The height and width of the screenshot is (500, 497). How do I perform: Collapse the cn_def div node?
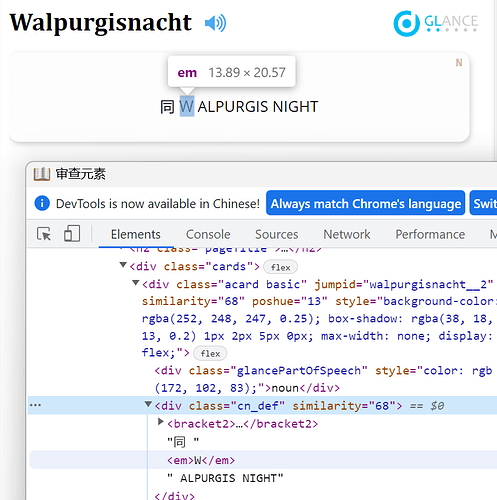[x=148, y=404]
